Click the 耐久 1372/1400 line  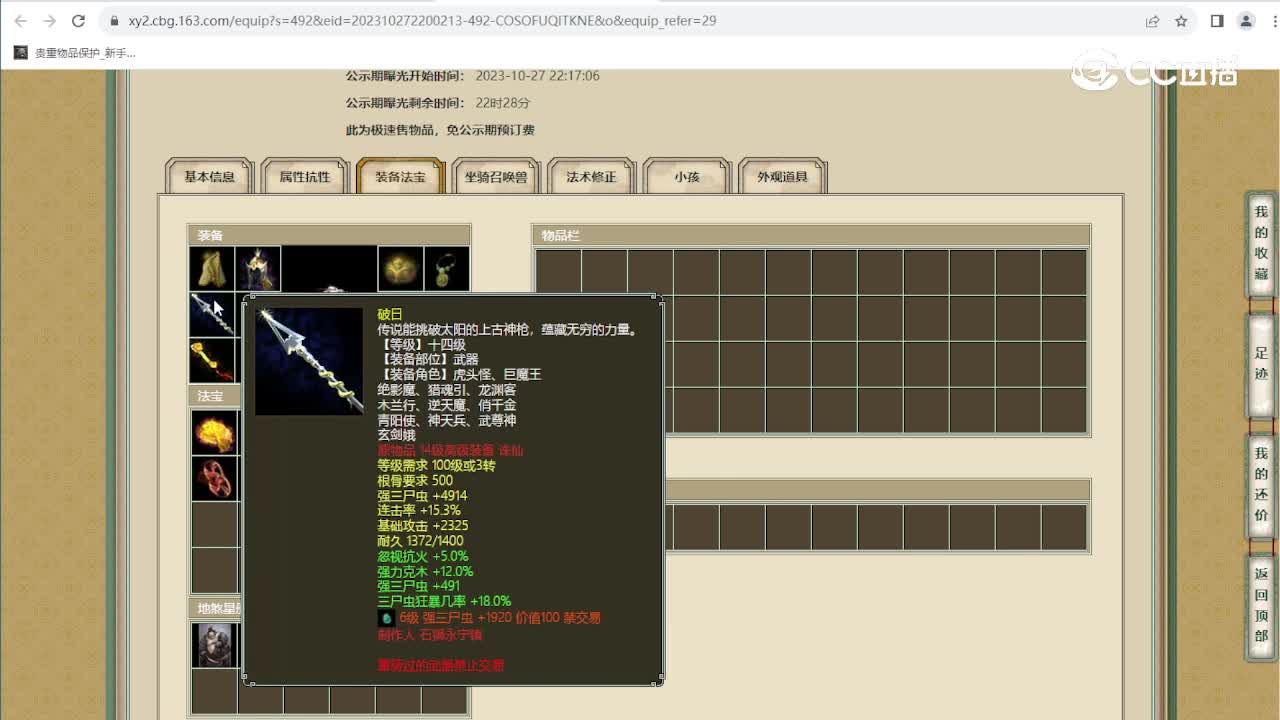point(420,541)
